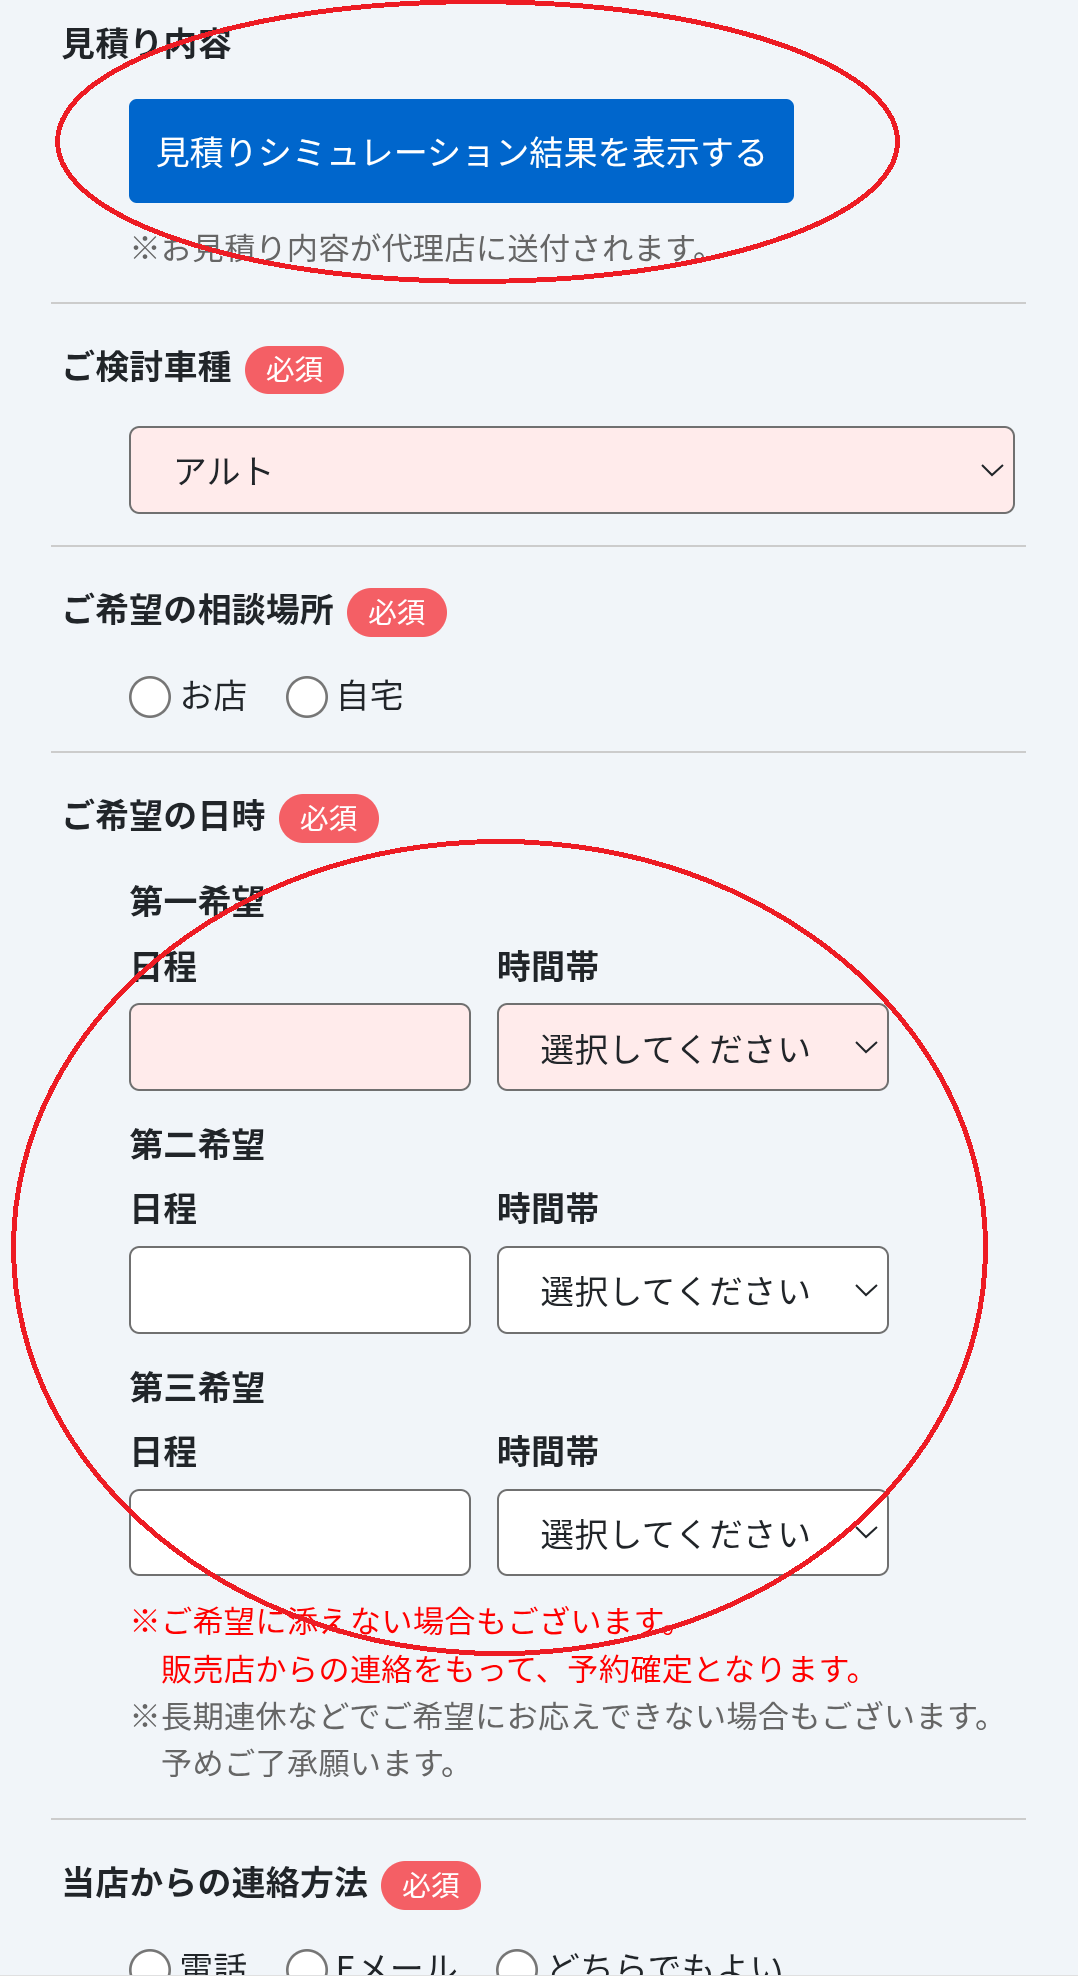The height and width of the screenshot is (1986, 1078).
Task: Click the 第二希望 日程 date field
Action: [x=300, y=1290]
